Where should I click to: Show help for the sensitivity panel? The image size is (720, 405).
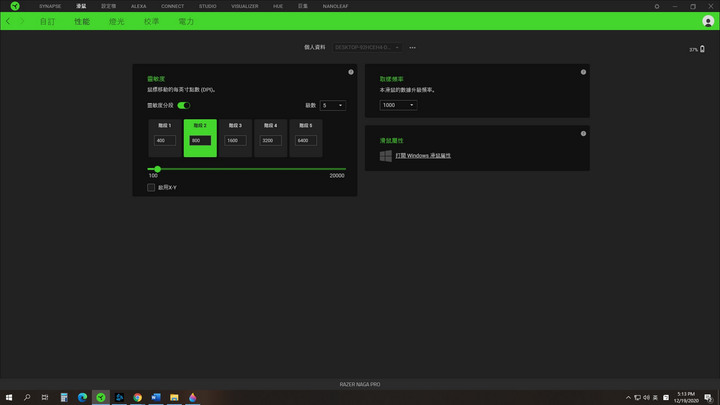pyautogui.click(x=351, y=72)
